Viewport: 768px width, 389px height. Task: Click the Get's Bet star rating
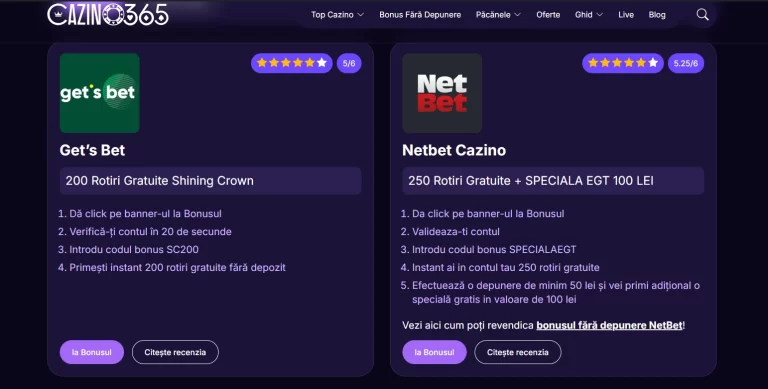point(291,63)
